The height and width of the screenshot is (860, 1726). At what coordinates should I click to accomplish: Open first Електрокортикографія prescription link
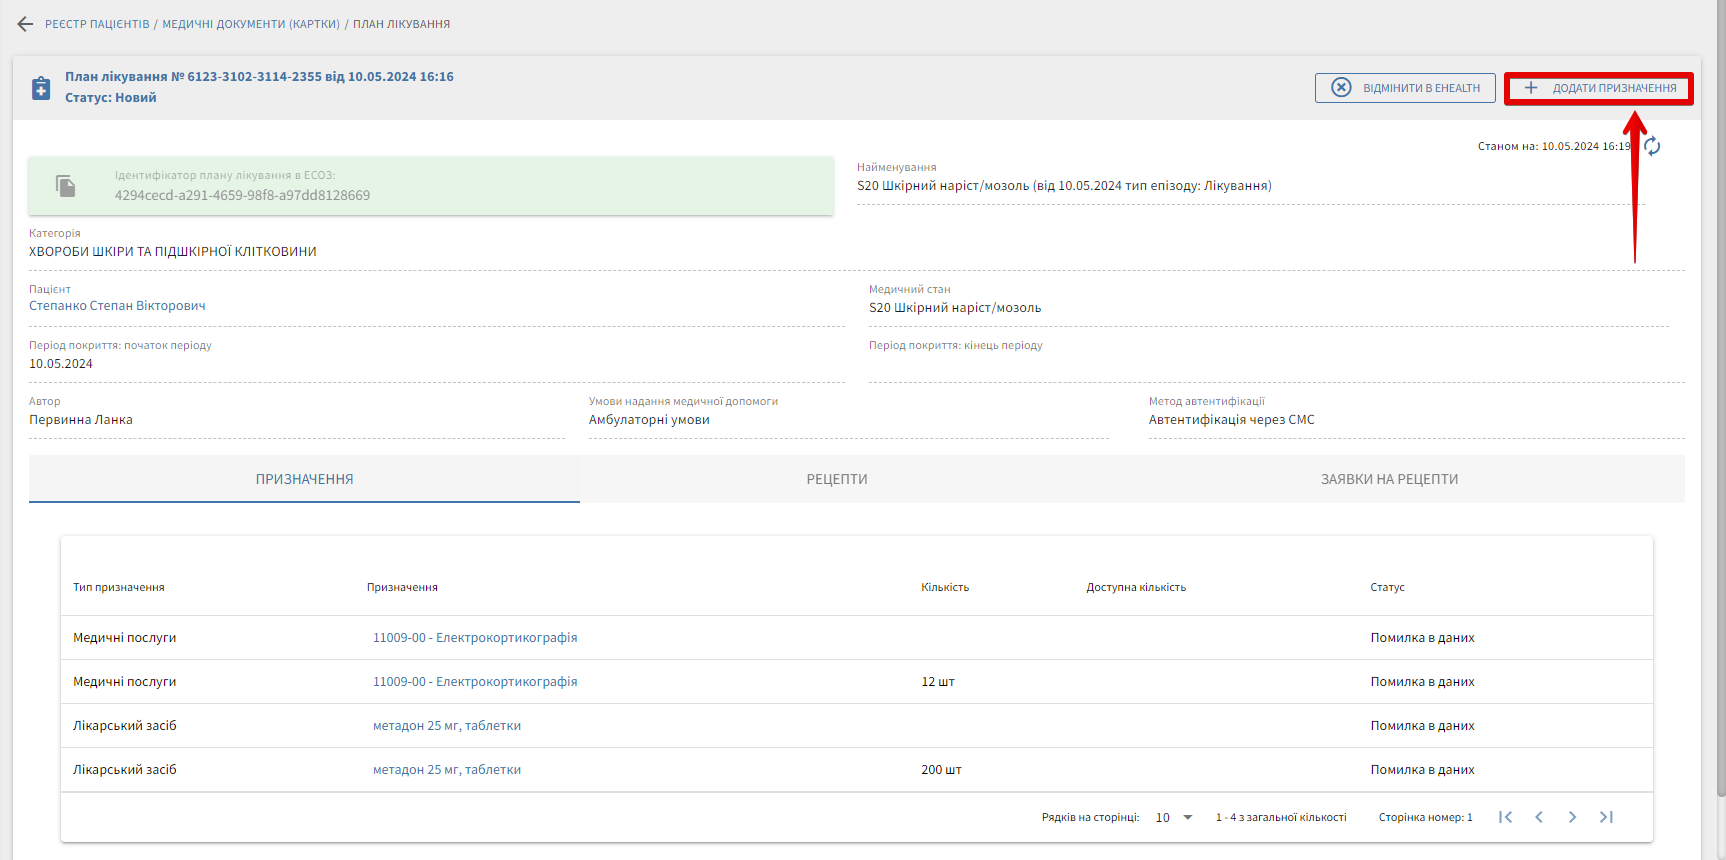475,638
